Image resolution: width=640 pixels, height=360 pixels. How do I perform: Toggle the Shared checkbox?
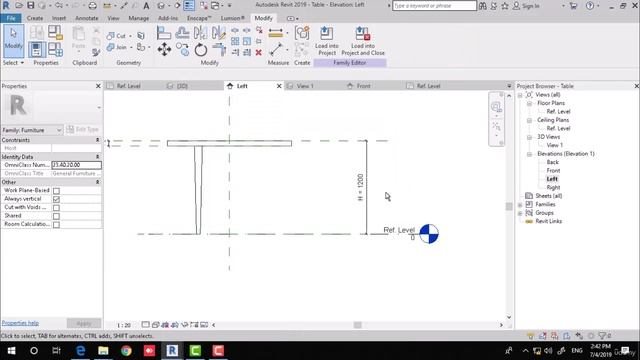click(x=56, y=216)
